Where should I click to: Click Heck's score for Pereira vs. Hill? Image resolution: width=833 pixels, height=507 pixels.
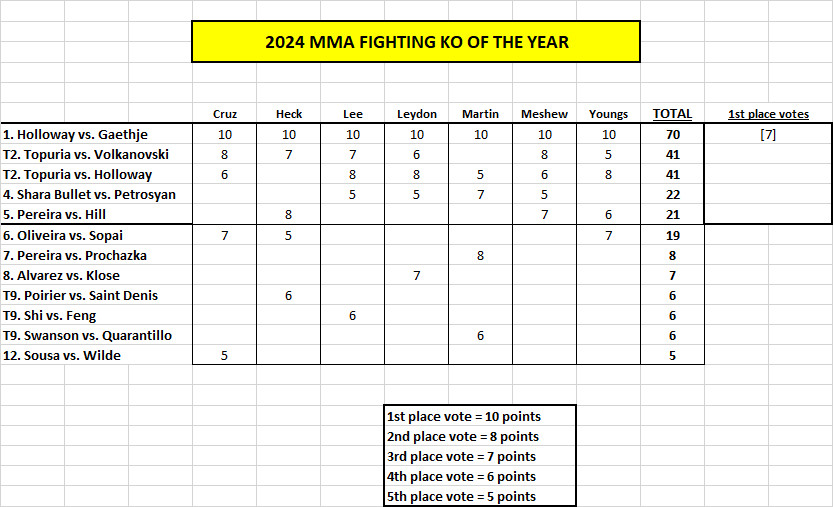pyautogui.click(x=288, y=215)
